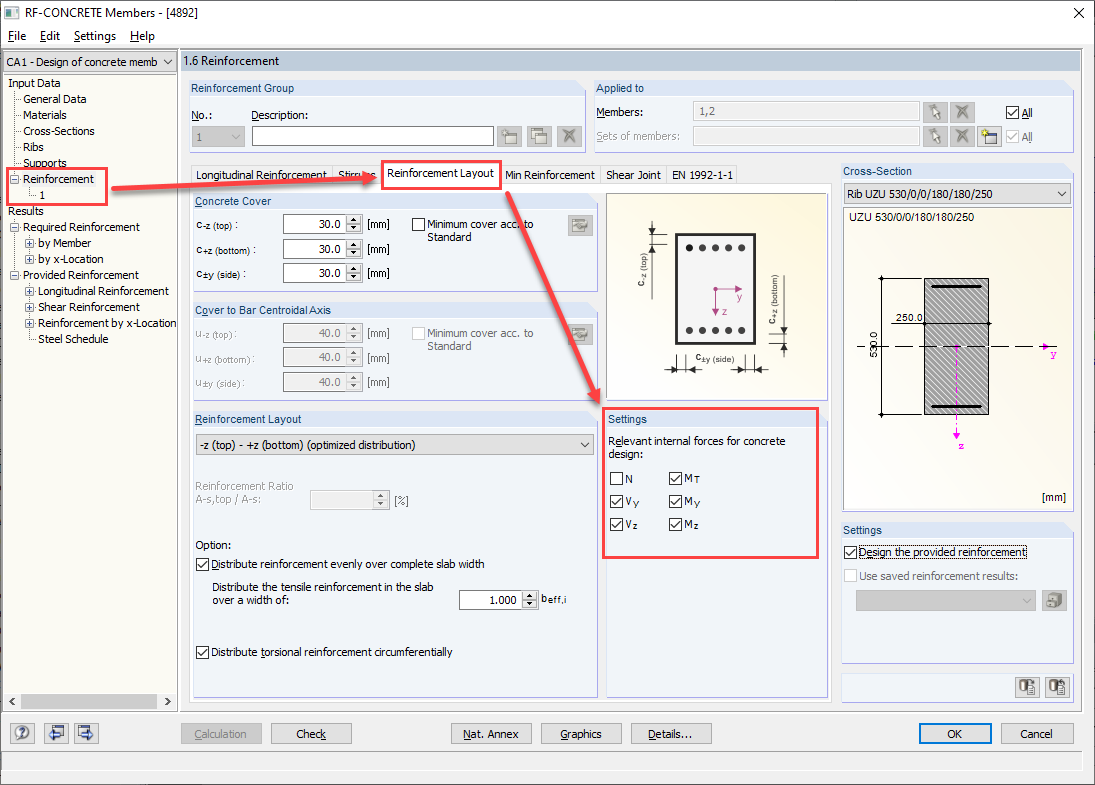Toggle the N internal force checkbox
The width and height of the screenshot is (1095, 785).
click(616, 479)
